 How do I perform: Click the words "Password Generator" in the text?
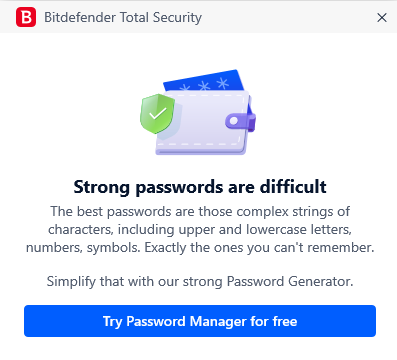(x=288, y=281)
